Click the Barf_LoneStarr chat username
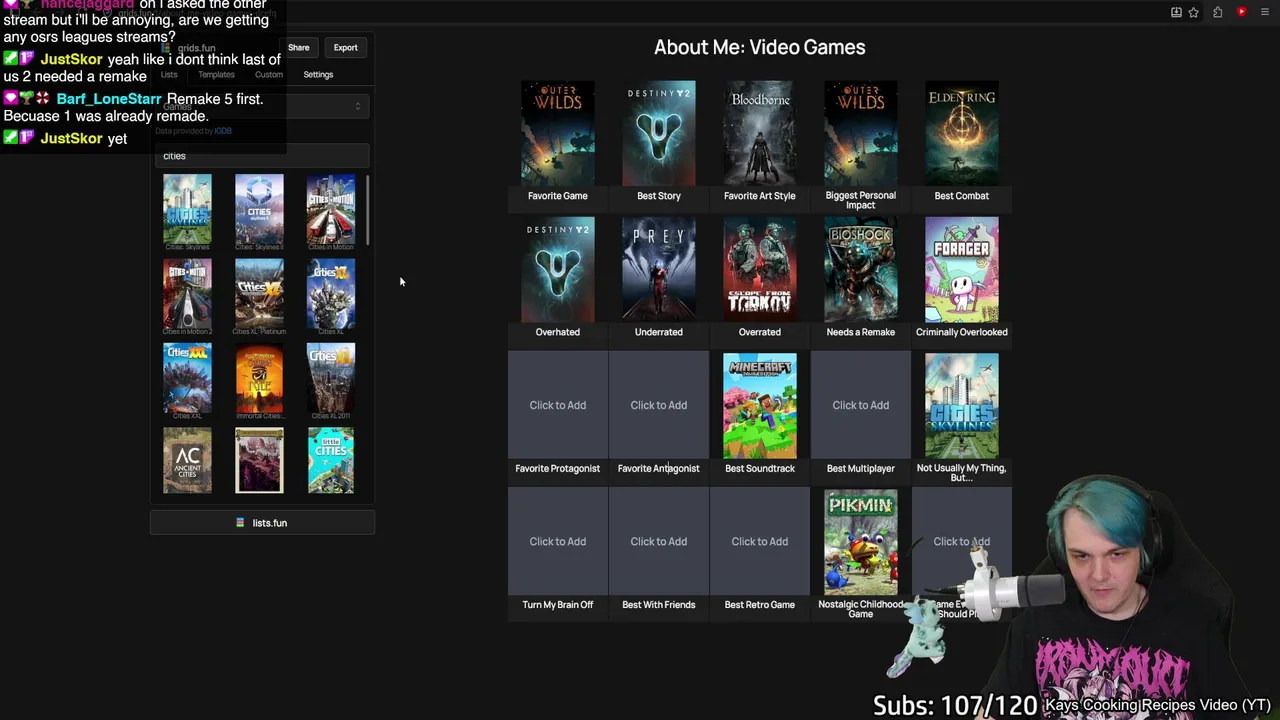 [109, 99]
